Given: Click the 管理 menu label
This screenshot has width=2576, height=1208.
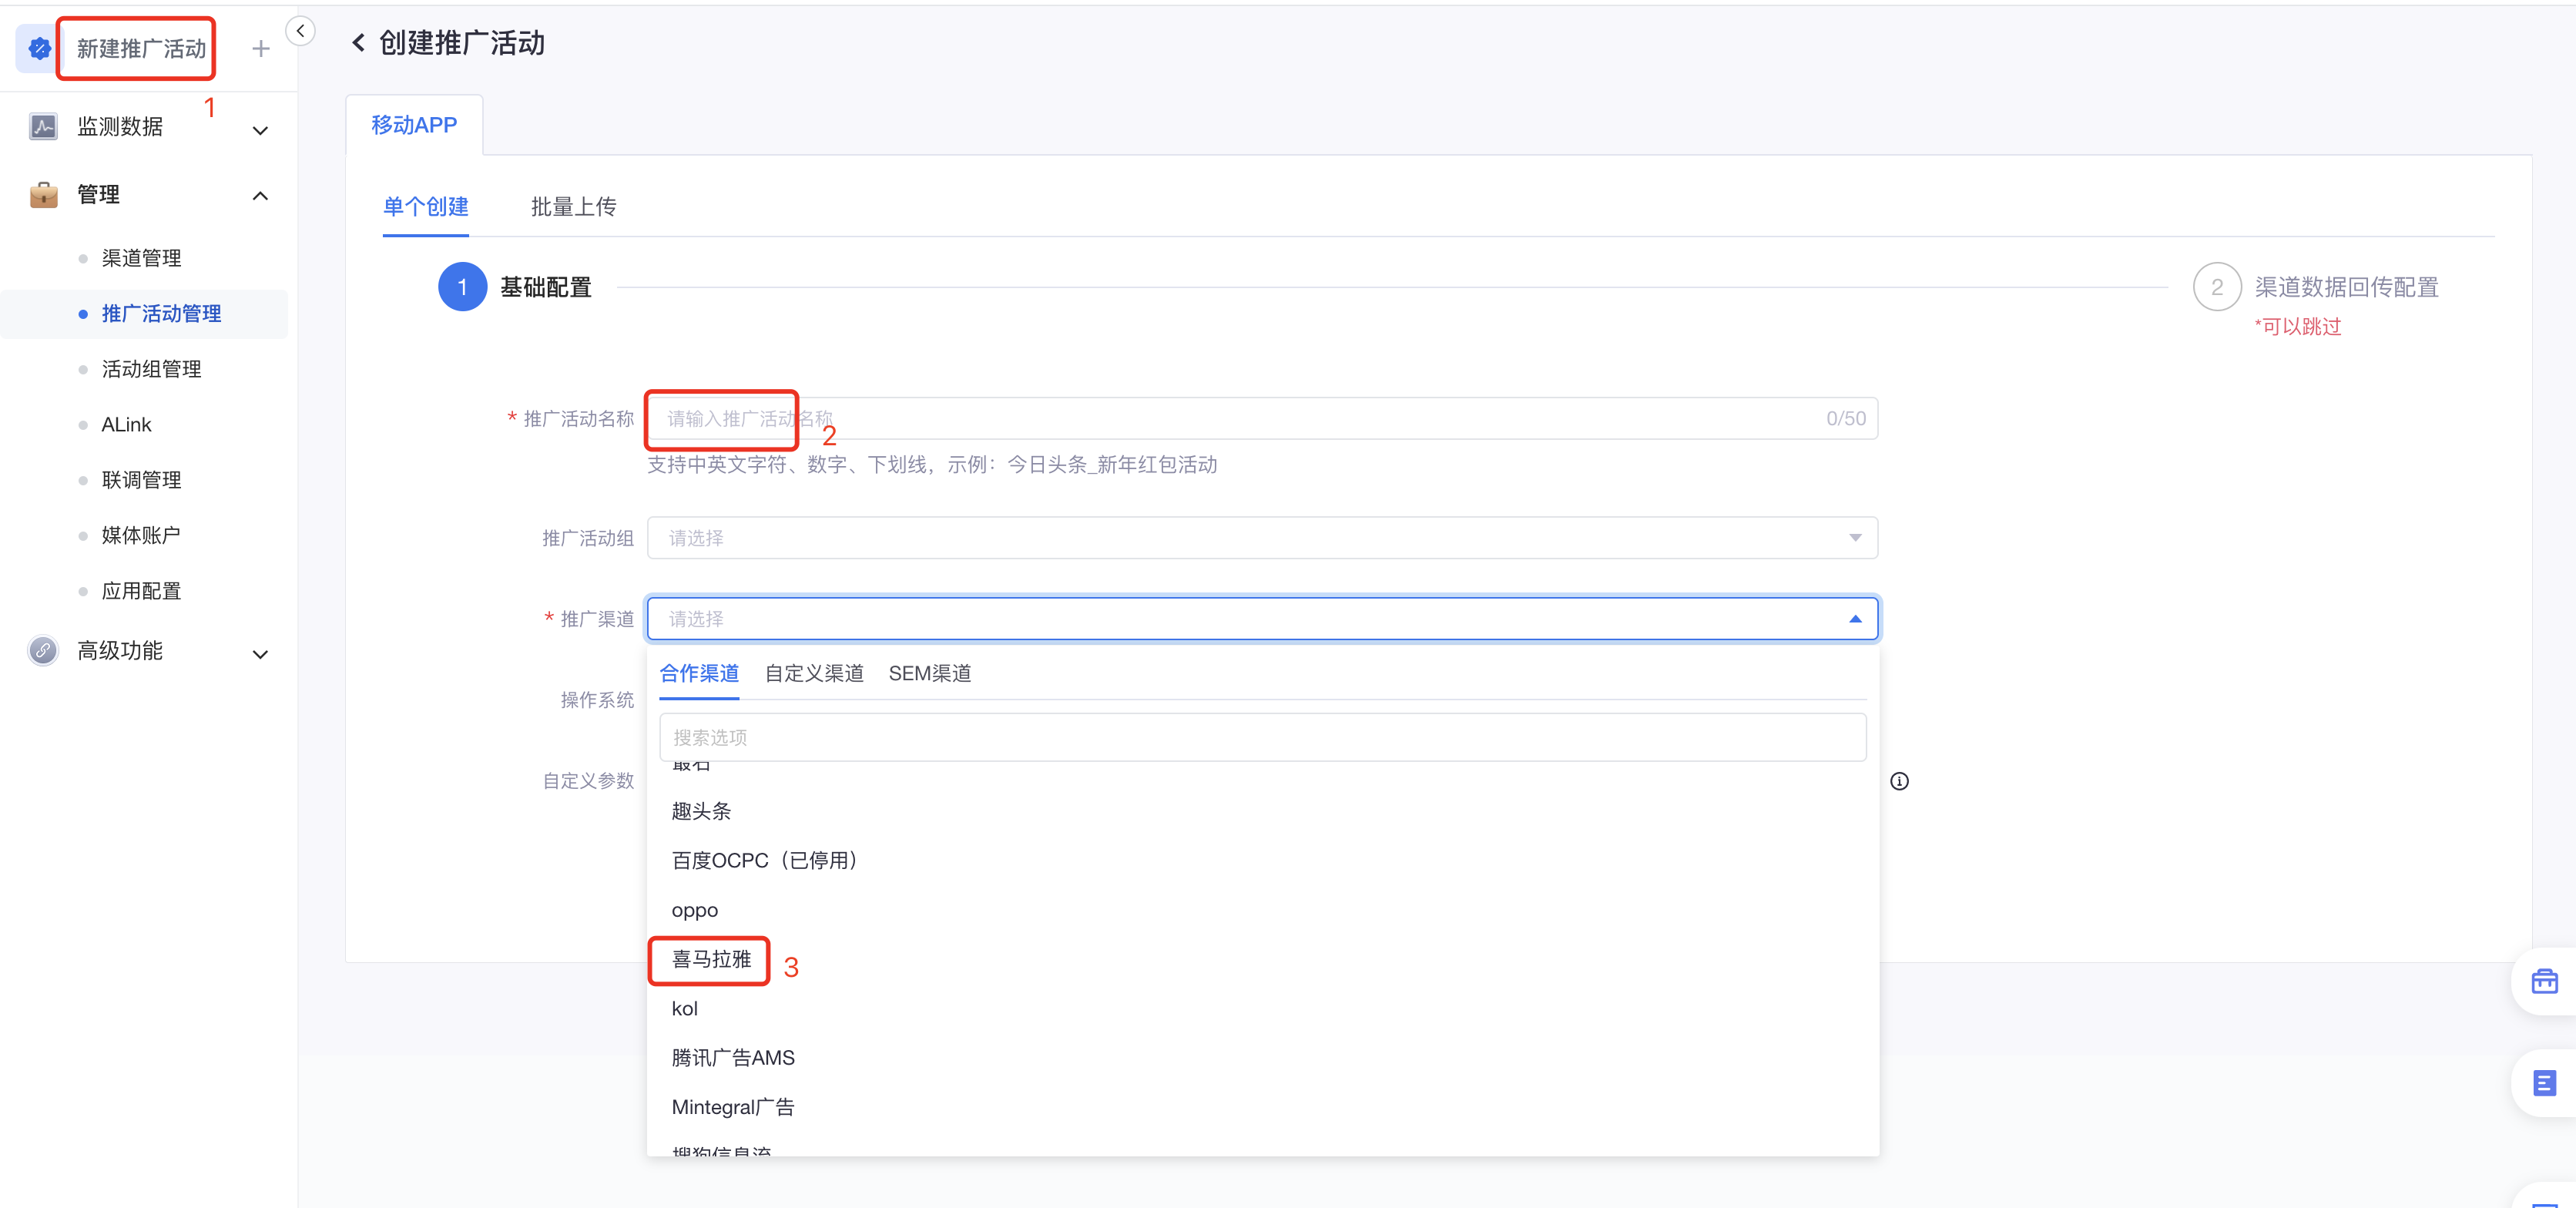Looking at the screenshot, I should [x=98, y=194].
